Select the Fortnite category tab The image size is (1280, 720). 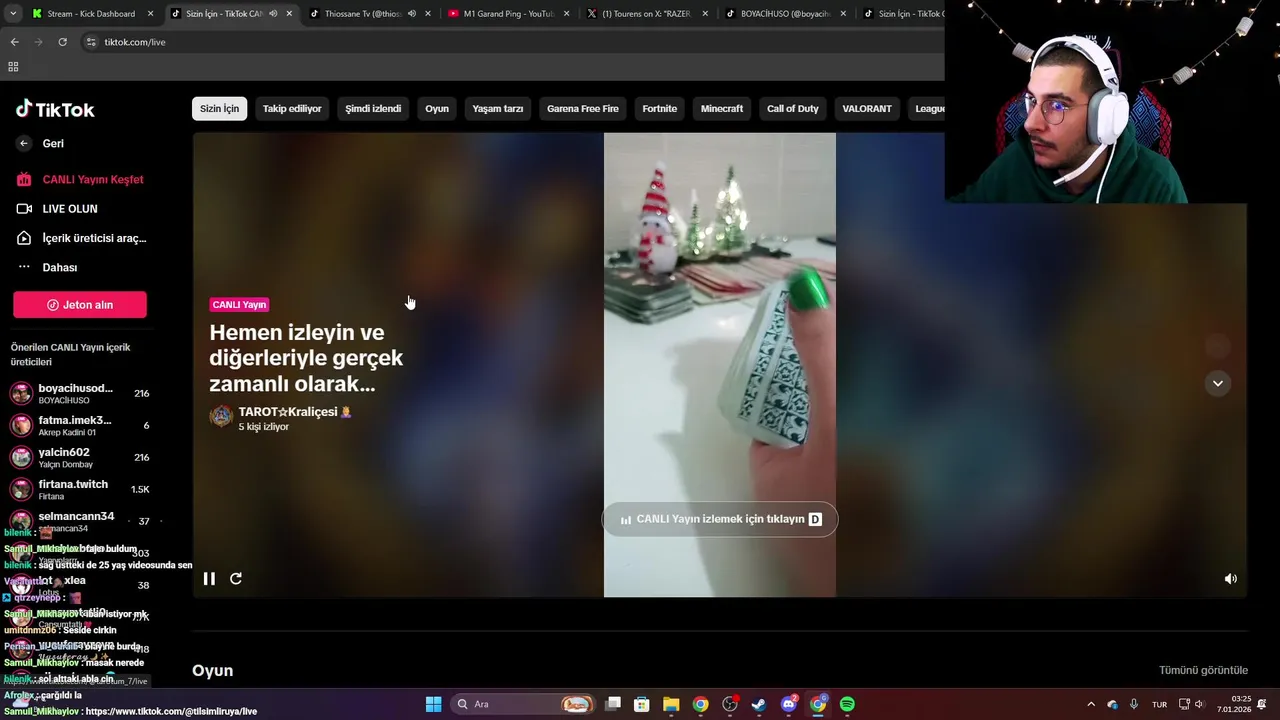point(660,108)
